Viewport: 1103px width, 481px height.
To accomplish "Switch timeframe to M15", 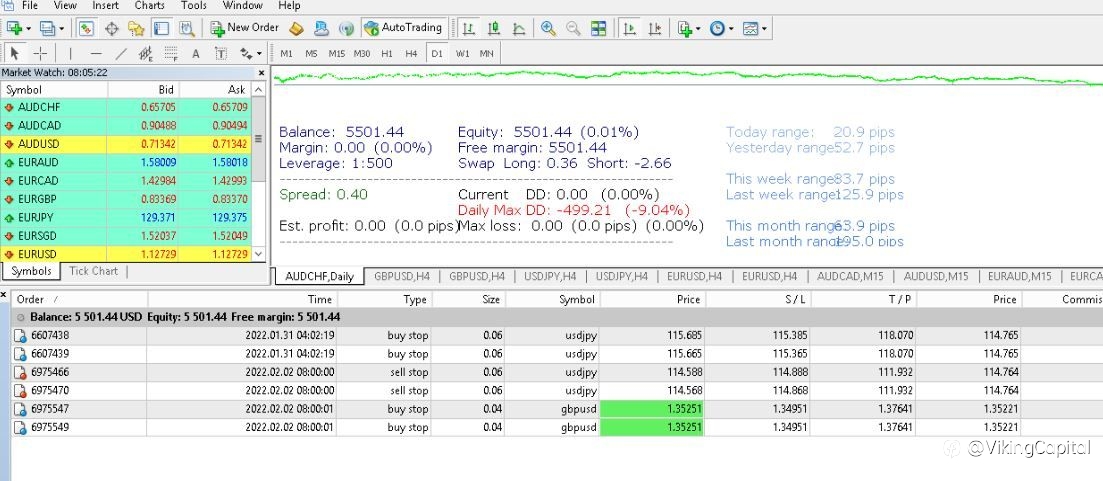I will [x=337, y=53].
